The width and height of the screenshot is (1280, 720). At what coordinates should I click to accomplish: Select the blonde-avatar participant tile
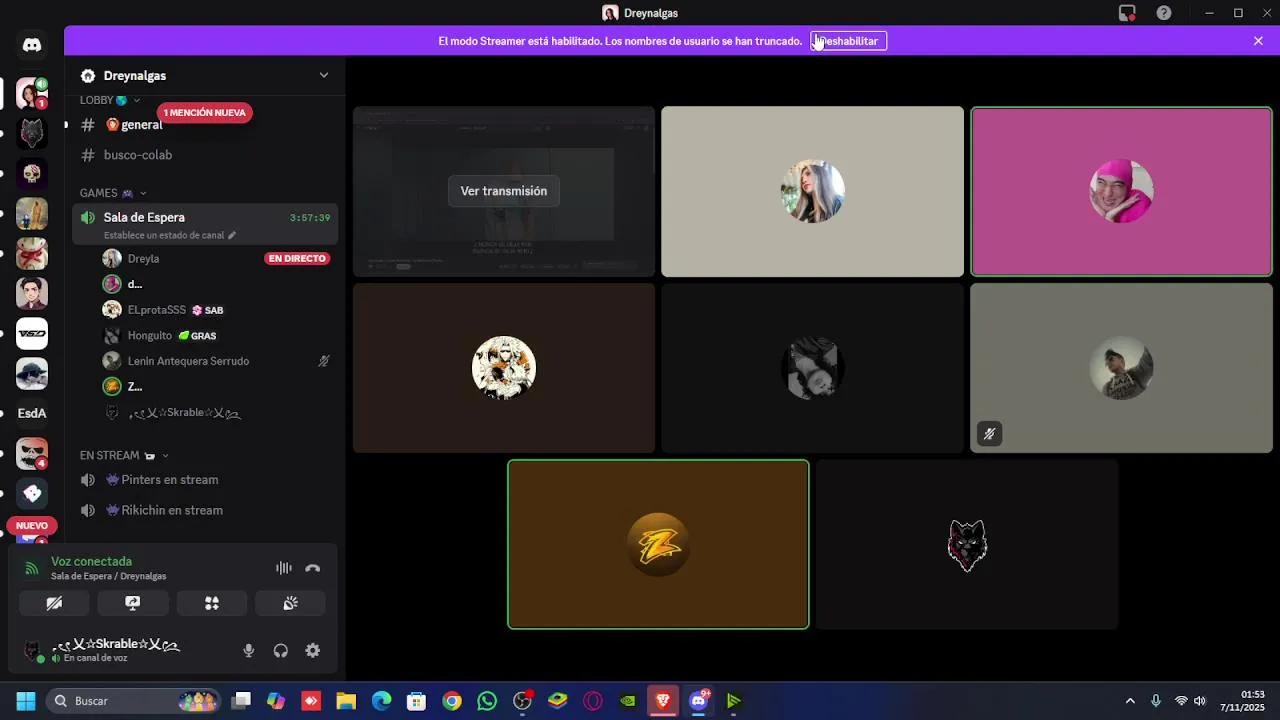(x=812, y=191)
